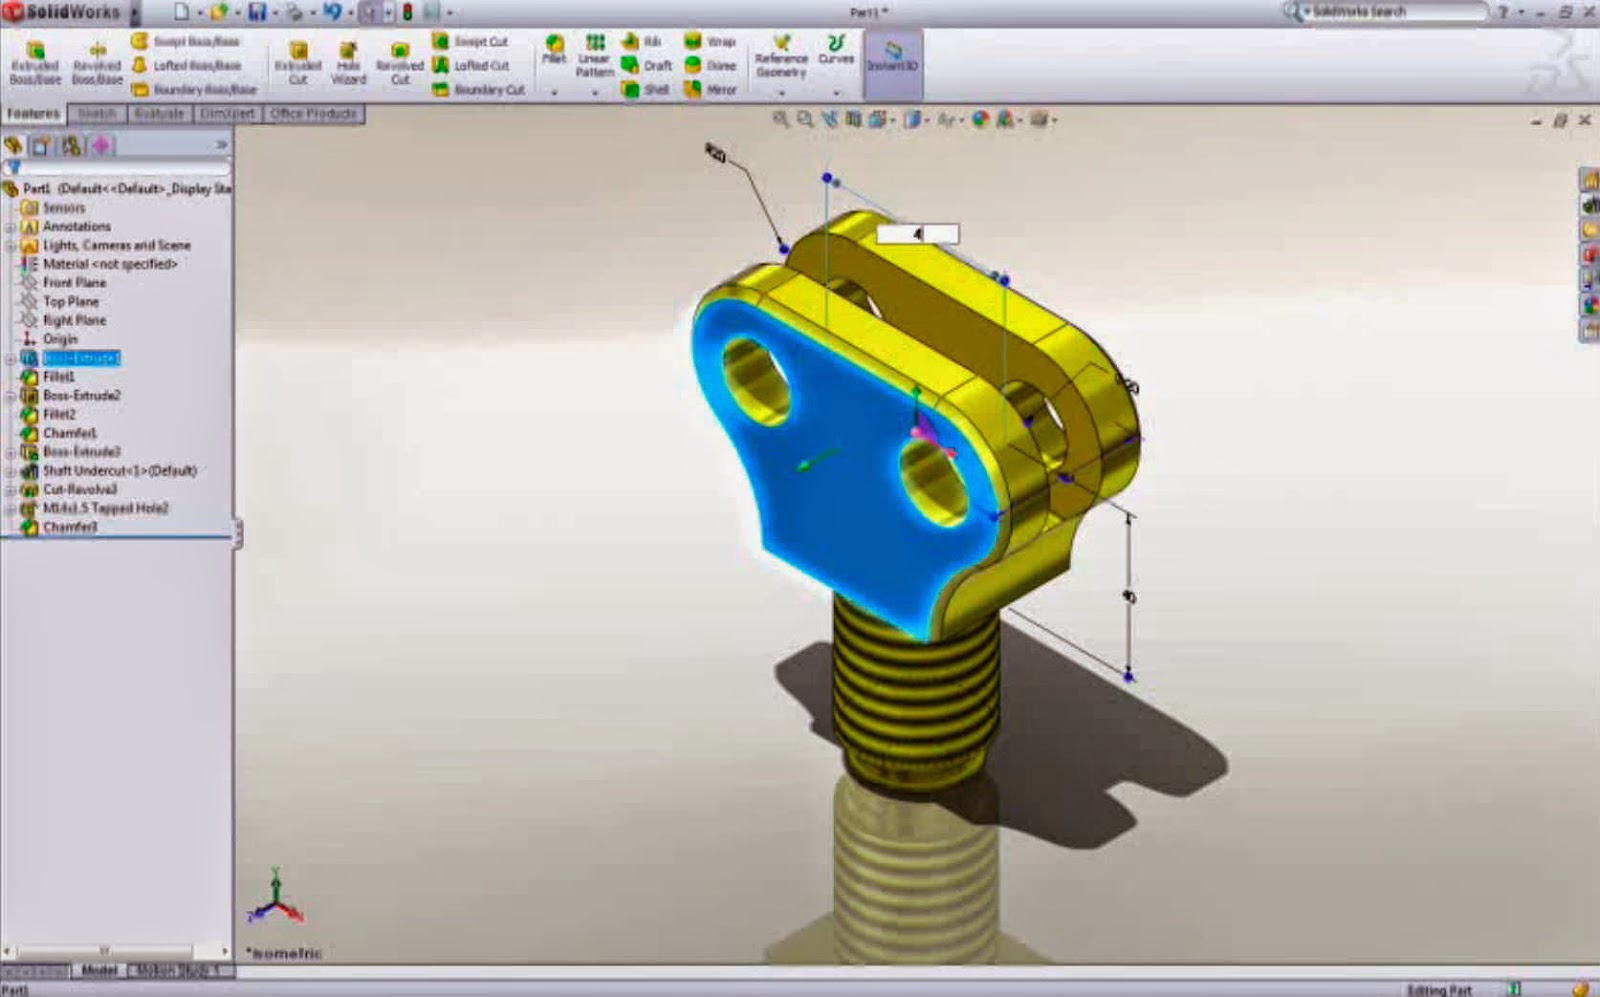Viewport: 1600px width, 997px height.
Task: Open the Curves tool
Action: [x=836, y=49]
